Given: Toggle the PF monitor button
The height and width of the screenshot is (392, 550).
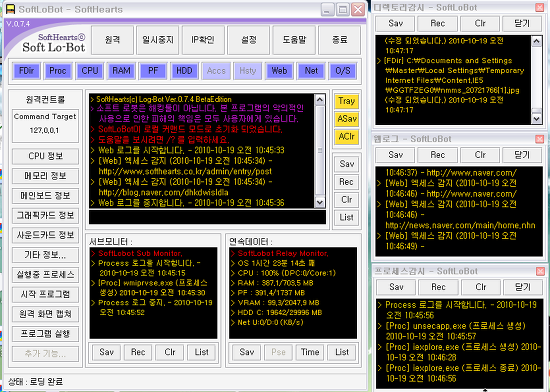Looking at the screenshot, I should pyautogui.click(x=153, y=71).
